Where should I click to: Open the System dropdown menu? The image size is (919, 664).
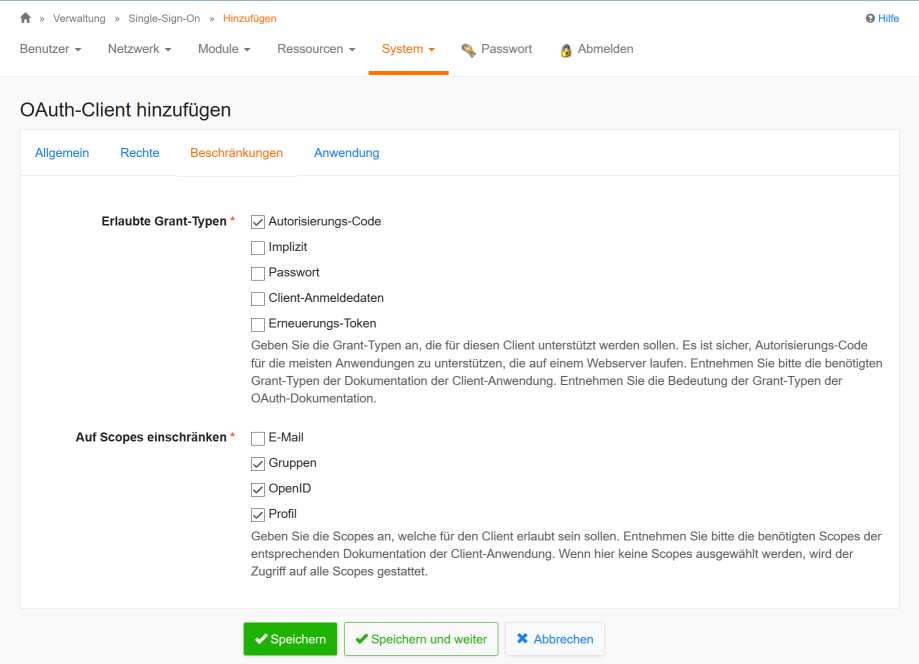click(408, 49)
